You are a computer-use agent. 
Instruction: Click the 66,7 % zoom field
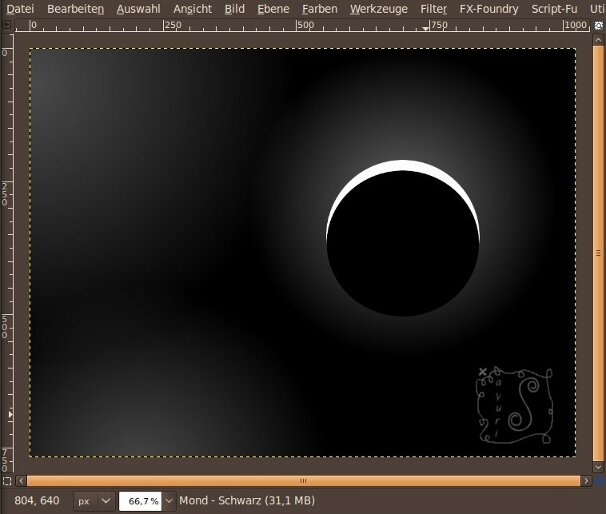pos(140,501)
